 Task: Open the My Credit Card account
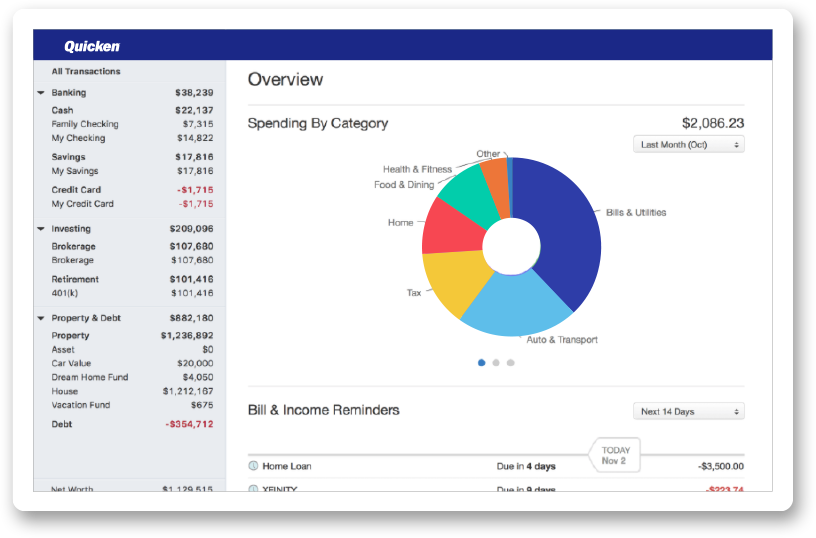(x=132, y=204)
